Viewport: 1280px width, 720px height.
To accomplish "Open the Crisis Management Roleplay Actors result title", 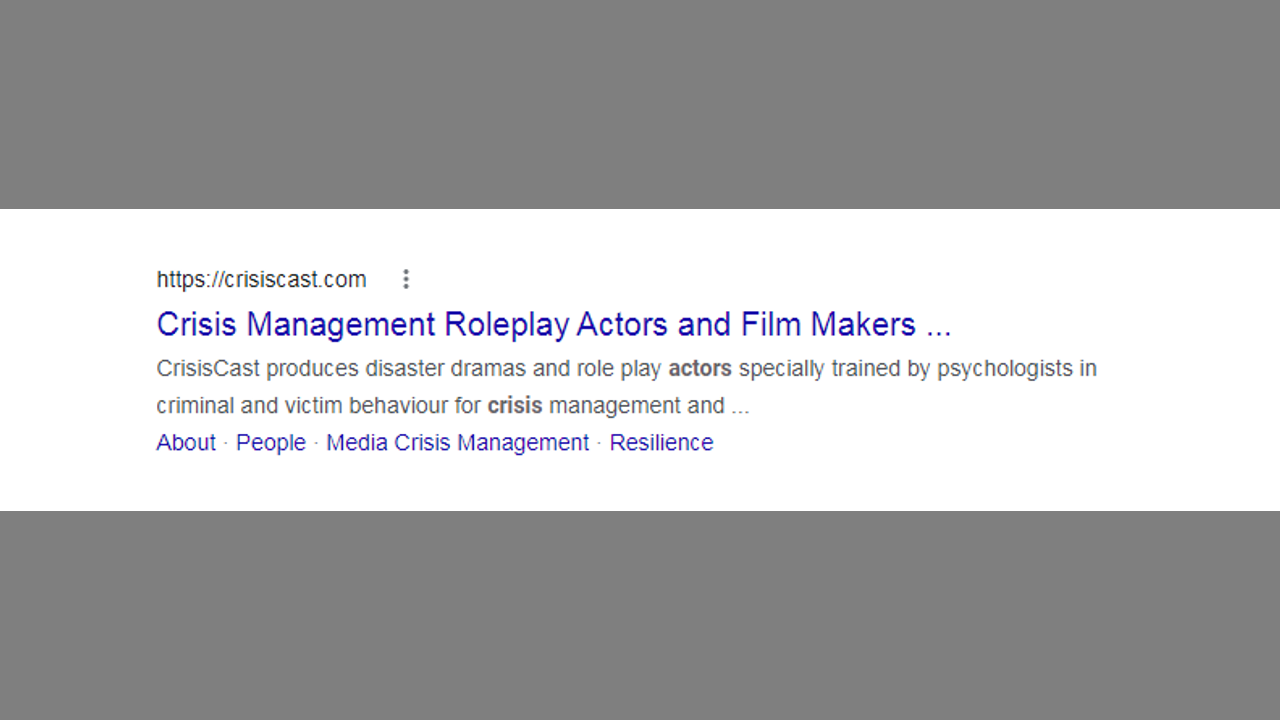I will pos(553,325).
